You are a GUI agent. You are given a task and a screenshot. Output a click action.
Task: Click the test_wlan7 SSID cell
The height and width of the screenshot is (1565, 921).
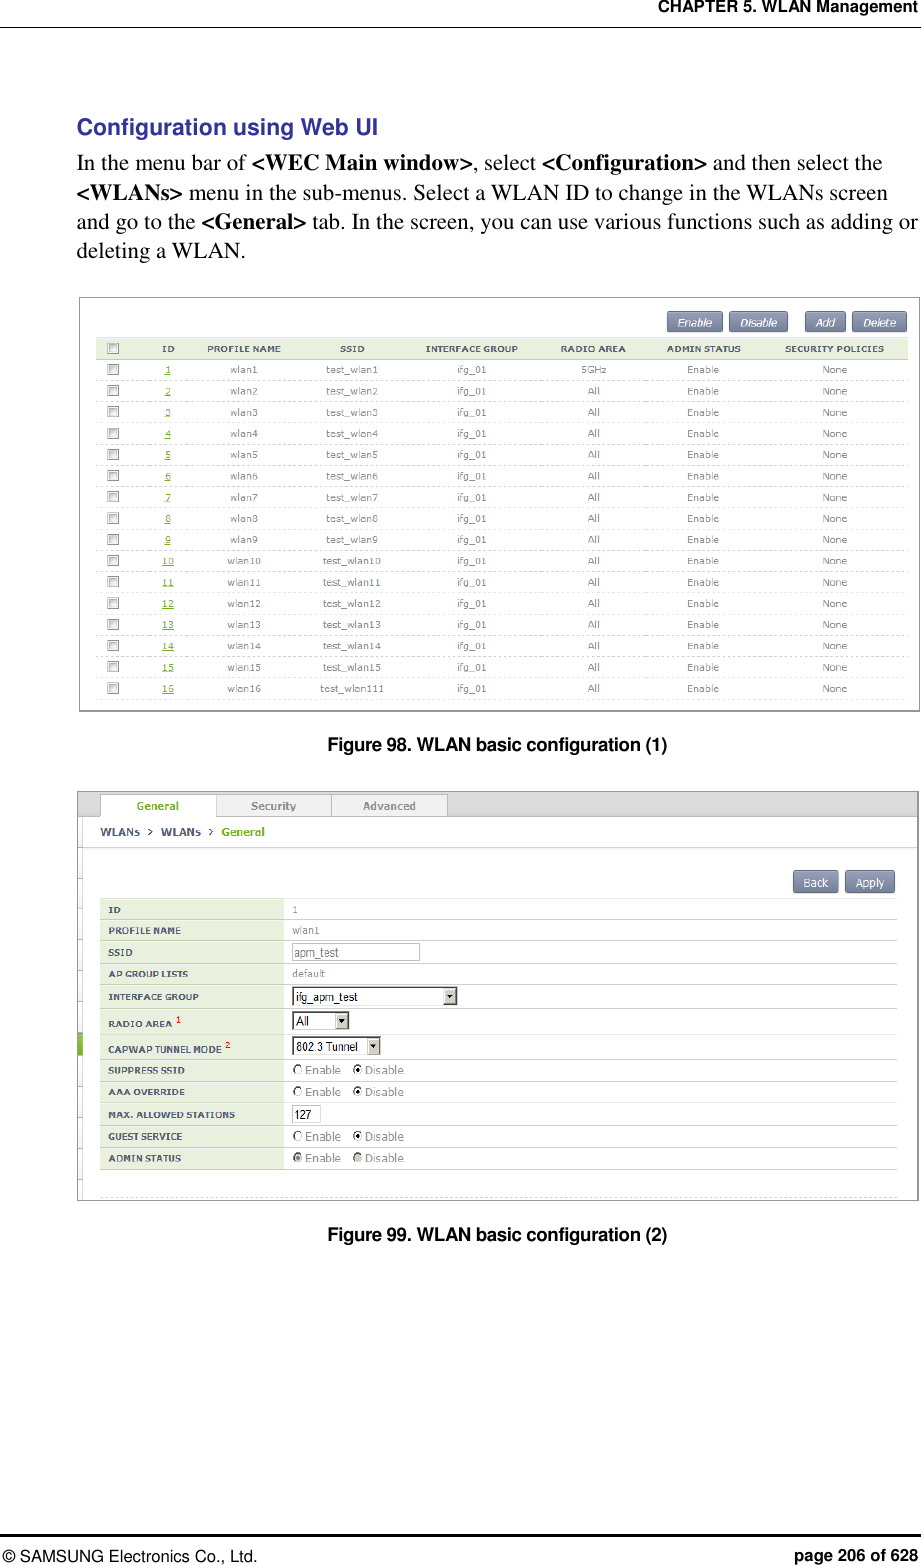pos(352,497)
